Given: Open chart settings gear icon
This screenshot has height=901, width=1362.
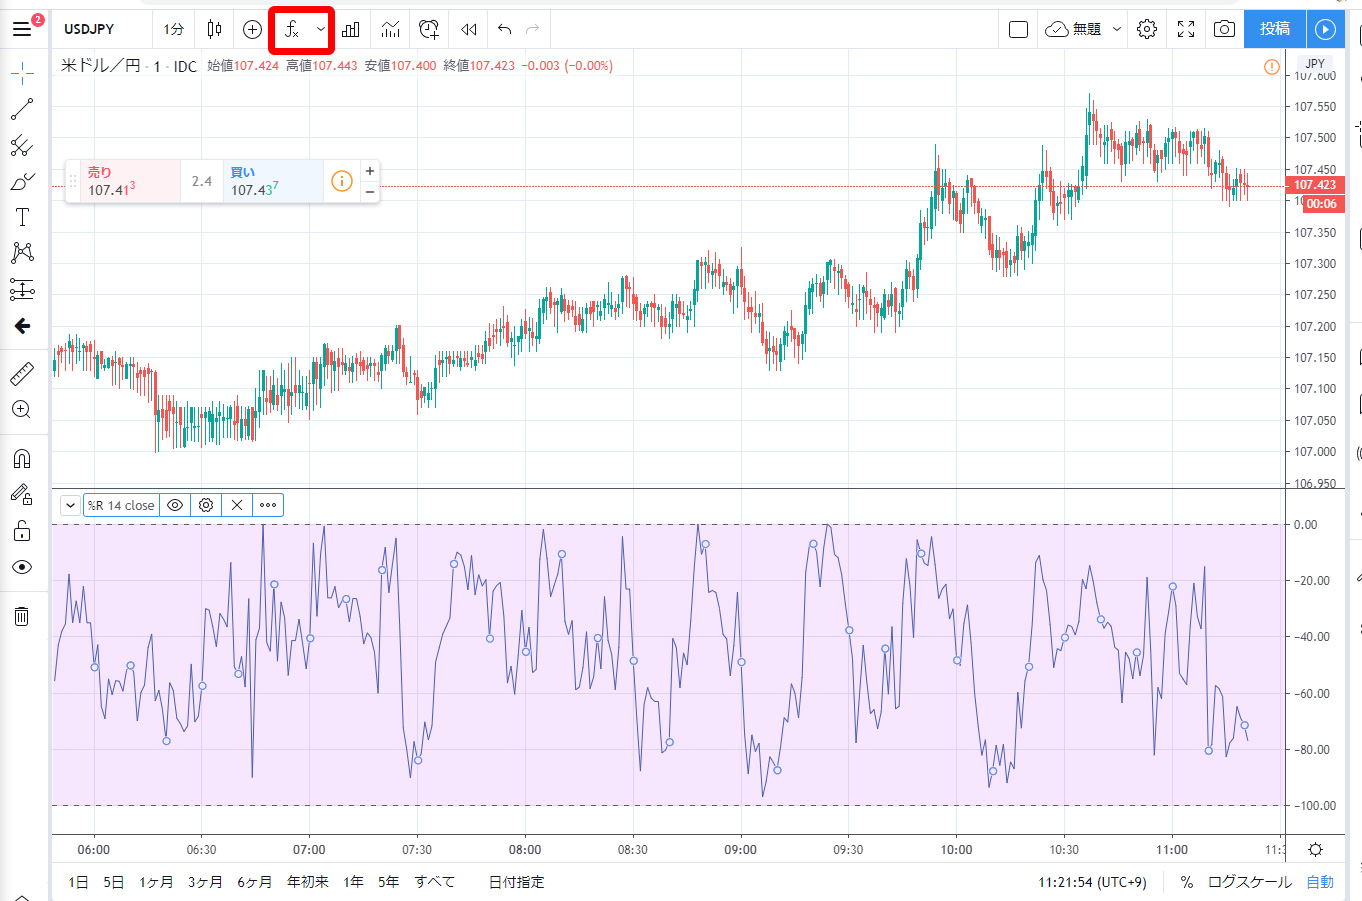Looking at the screenshot, I should 1147,29.
